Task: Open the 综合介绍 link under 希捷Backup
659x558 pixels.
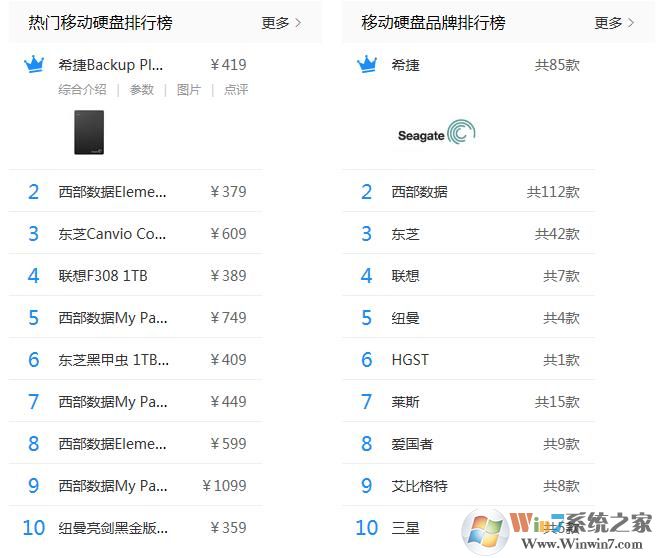Action: pos(82,89)
